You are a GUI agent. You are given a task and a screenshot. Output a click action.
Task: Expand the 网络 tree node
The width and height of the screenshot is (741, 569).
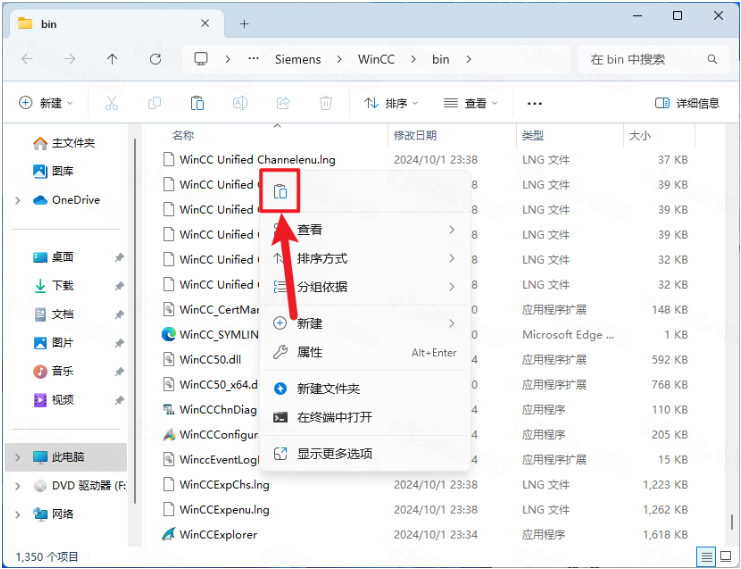[18, 514]
